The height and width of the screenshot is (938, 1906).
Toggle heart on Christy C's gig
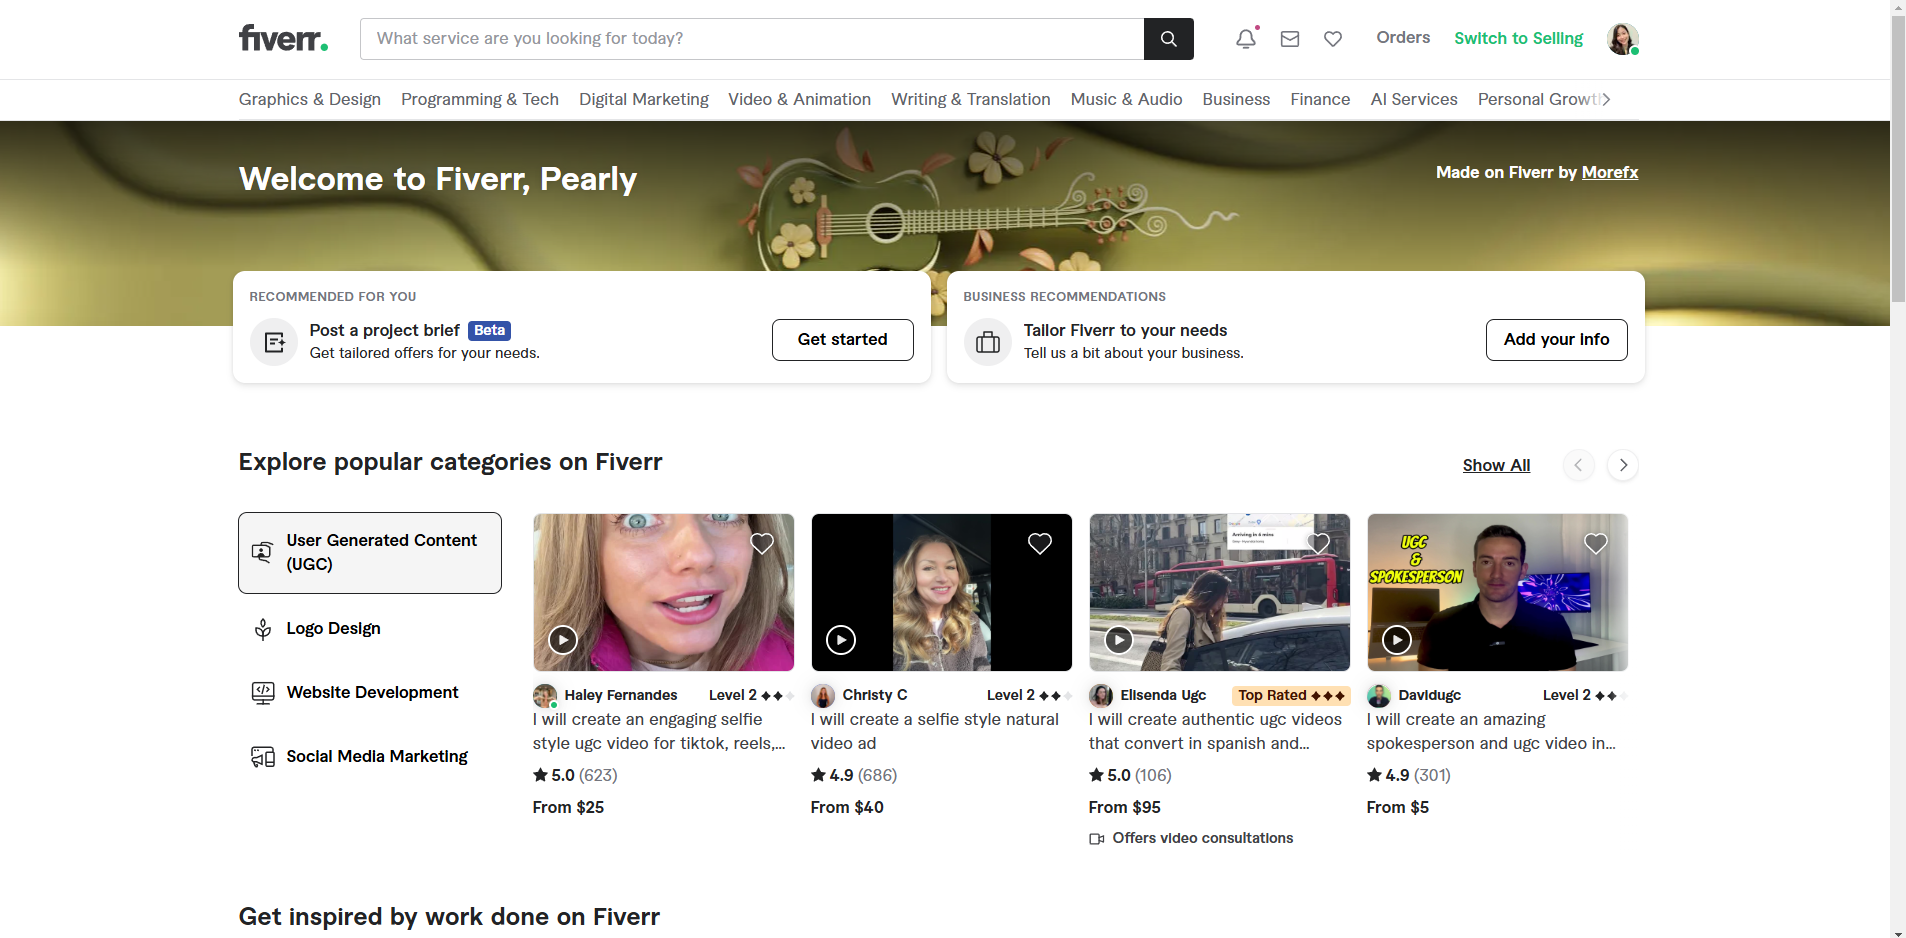point(1040,543)
